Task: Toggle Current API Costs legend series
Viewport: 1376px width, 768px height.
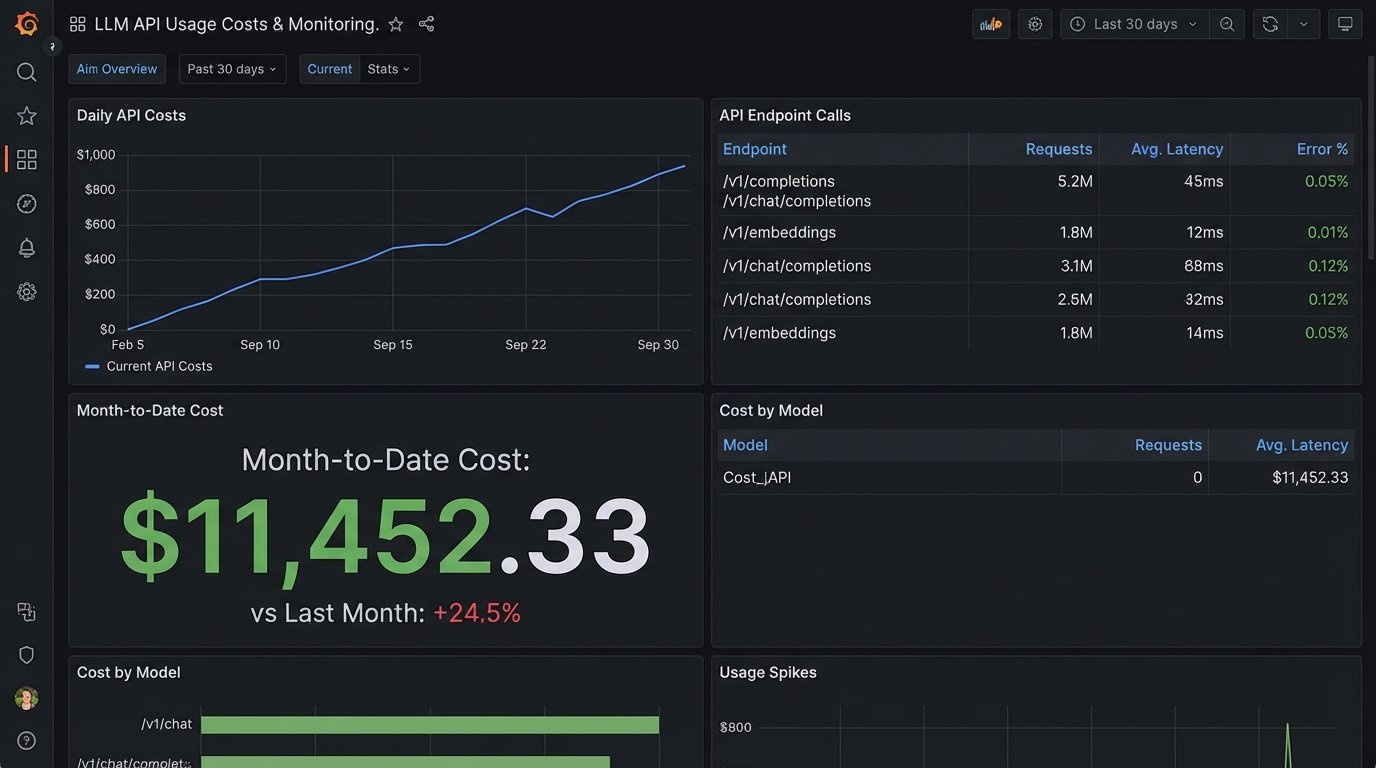Action: coord(158,366)
